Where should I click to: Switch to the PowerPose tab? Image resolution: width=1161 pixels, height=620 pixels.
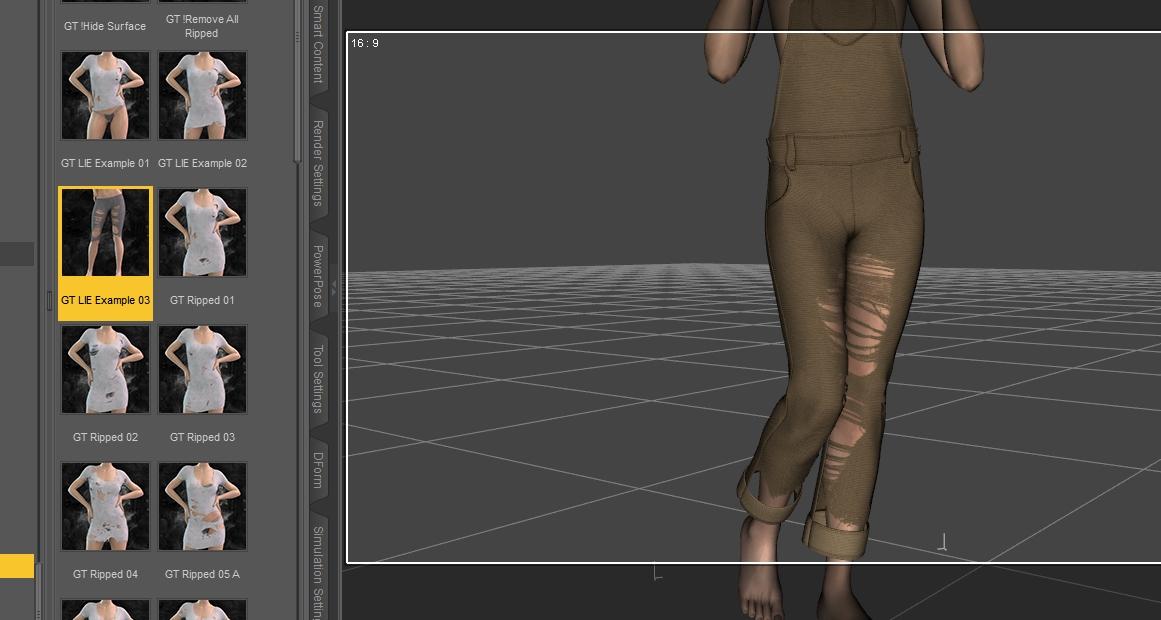click(x=318, y=276)
